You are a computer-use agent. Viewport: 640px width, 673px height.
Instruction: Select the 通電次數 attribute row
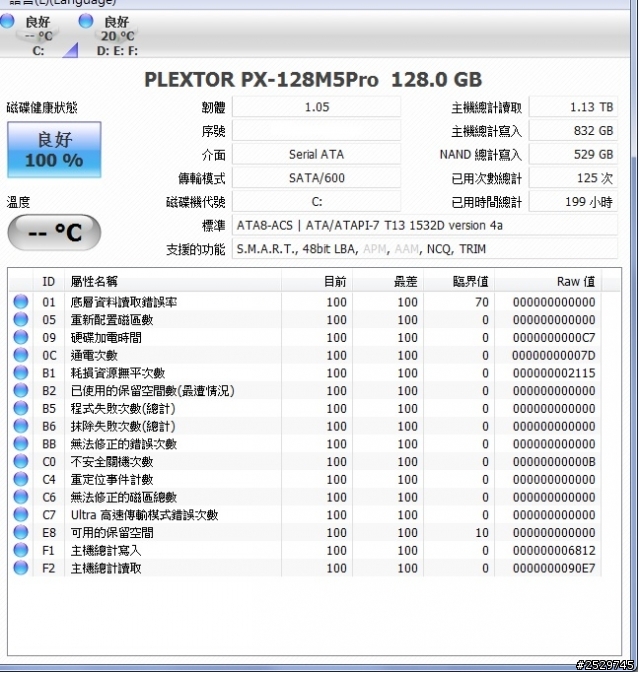coord(305,355)
